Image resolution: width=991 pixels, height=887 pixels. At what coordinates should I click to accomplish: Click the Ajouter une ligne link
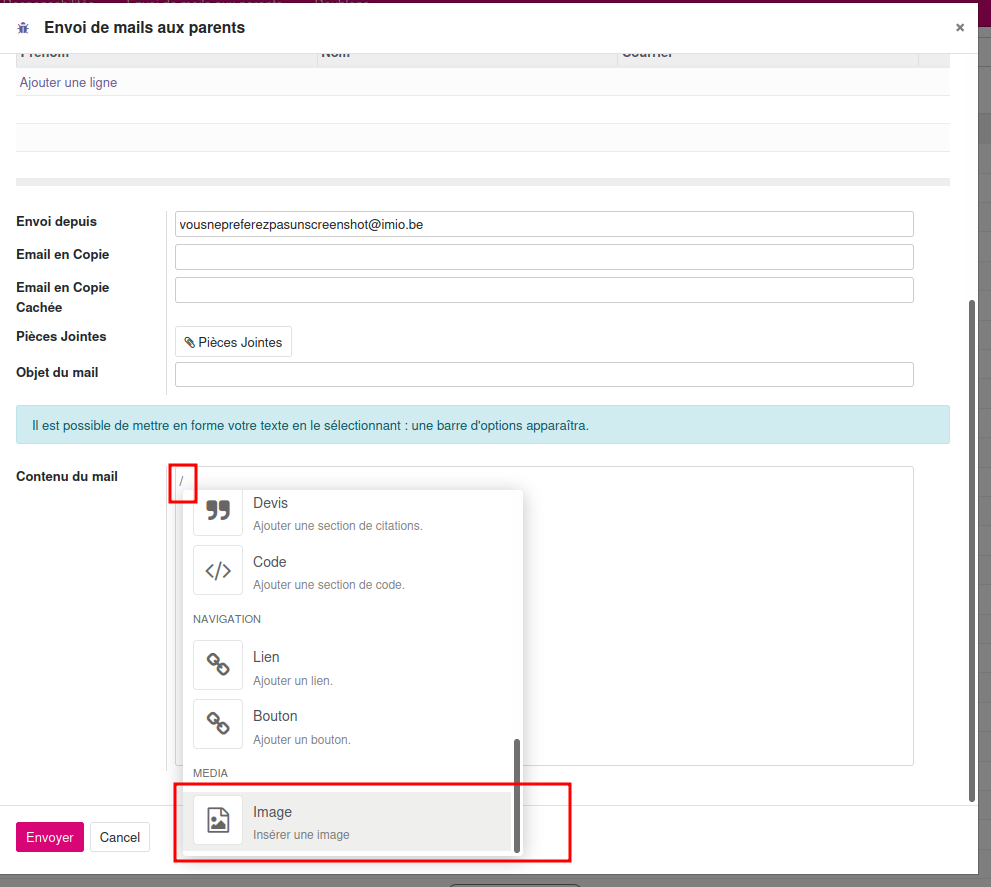coord(68,83)
